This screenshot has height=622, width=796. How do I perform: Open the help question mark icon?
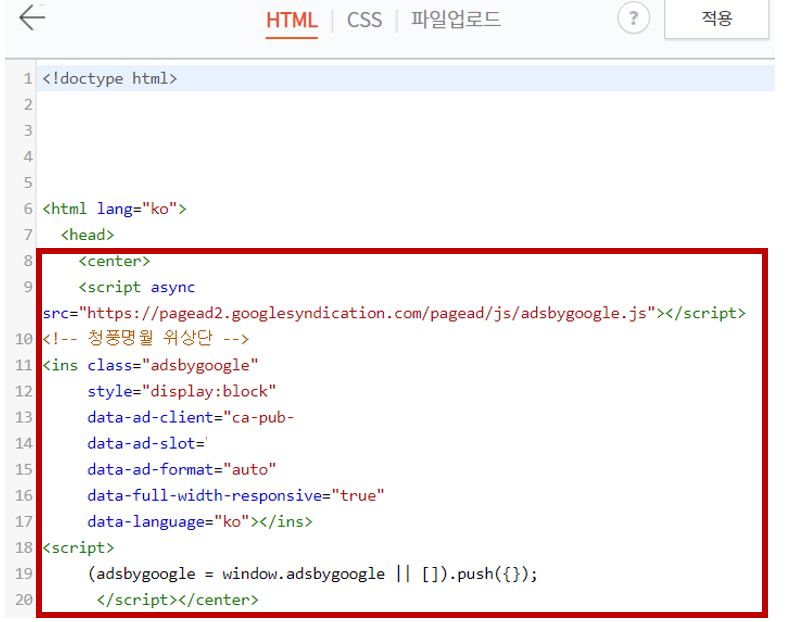(x=633, y=18)
